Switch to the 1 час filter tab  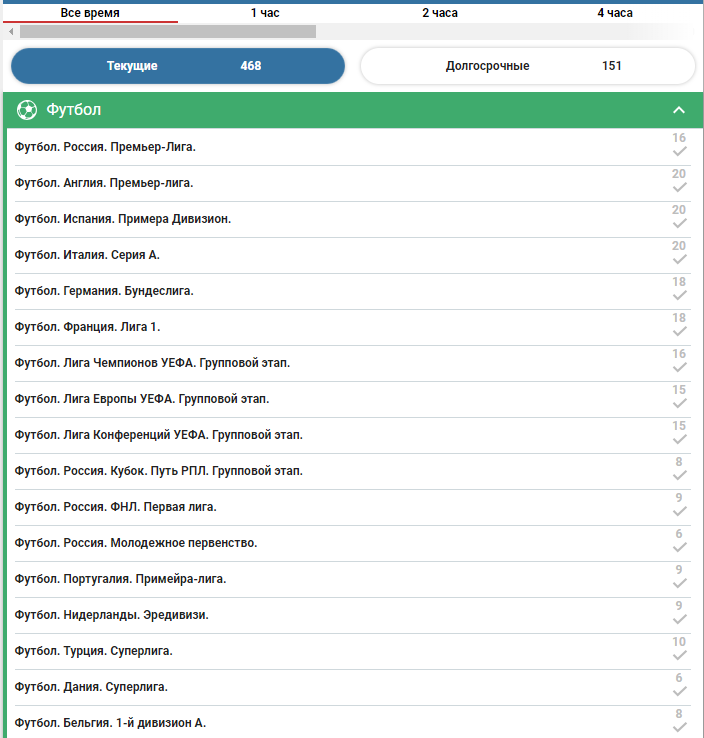[x=265, y=13]
